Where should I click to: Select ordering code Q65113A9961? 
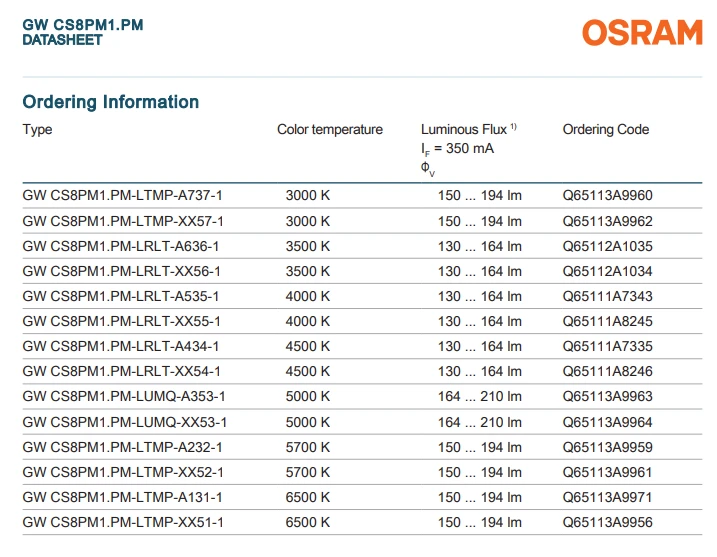[x=607, y=472]
